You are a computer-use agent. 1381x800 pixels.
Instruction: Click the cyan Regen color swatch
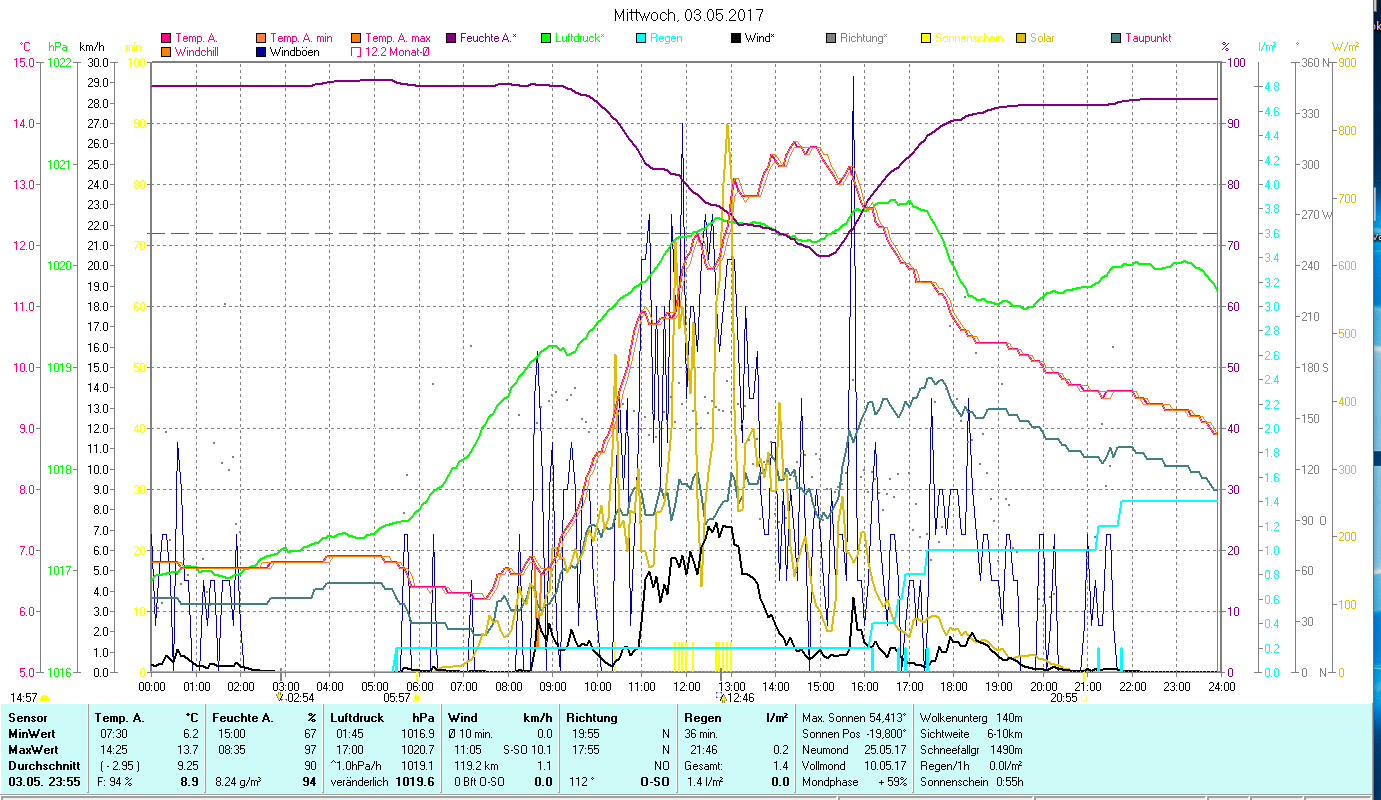click(x=641, y=39)
